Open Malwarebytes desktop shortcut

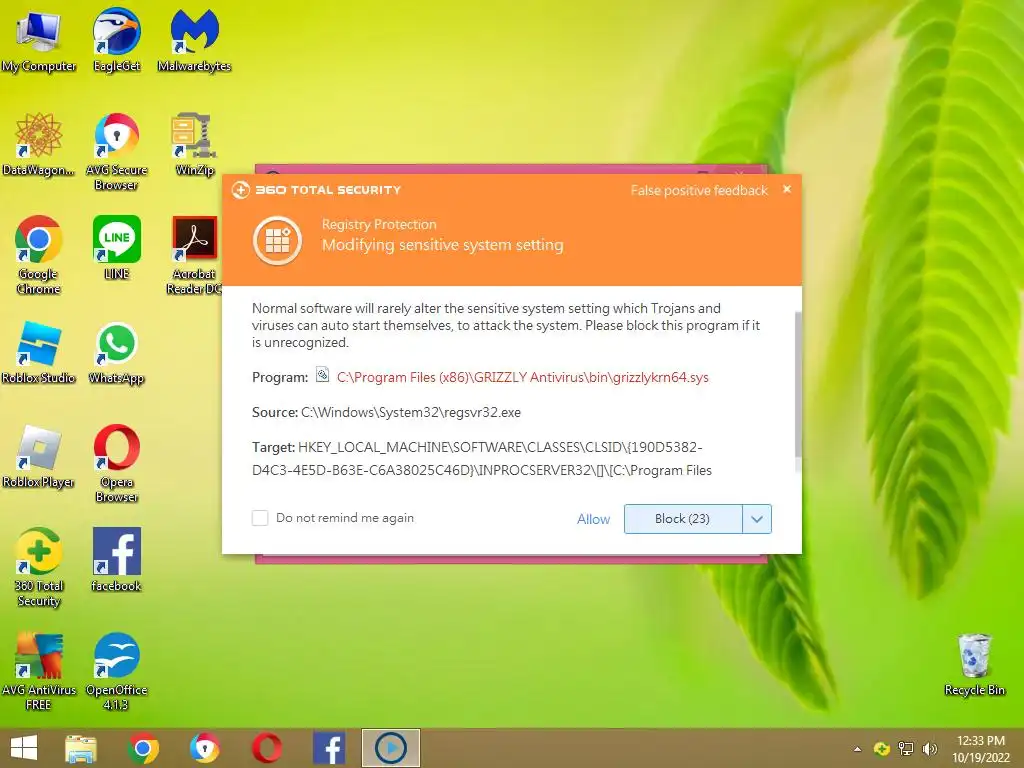(x=194, y=40)
